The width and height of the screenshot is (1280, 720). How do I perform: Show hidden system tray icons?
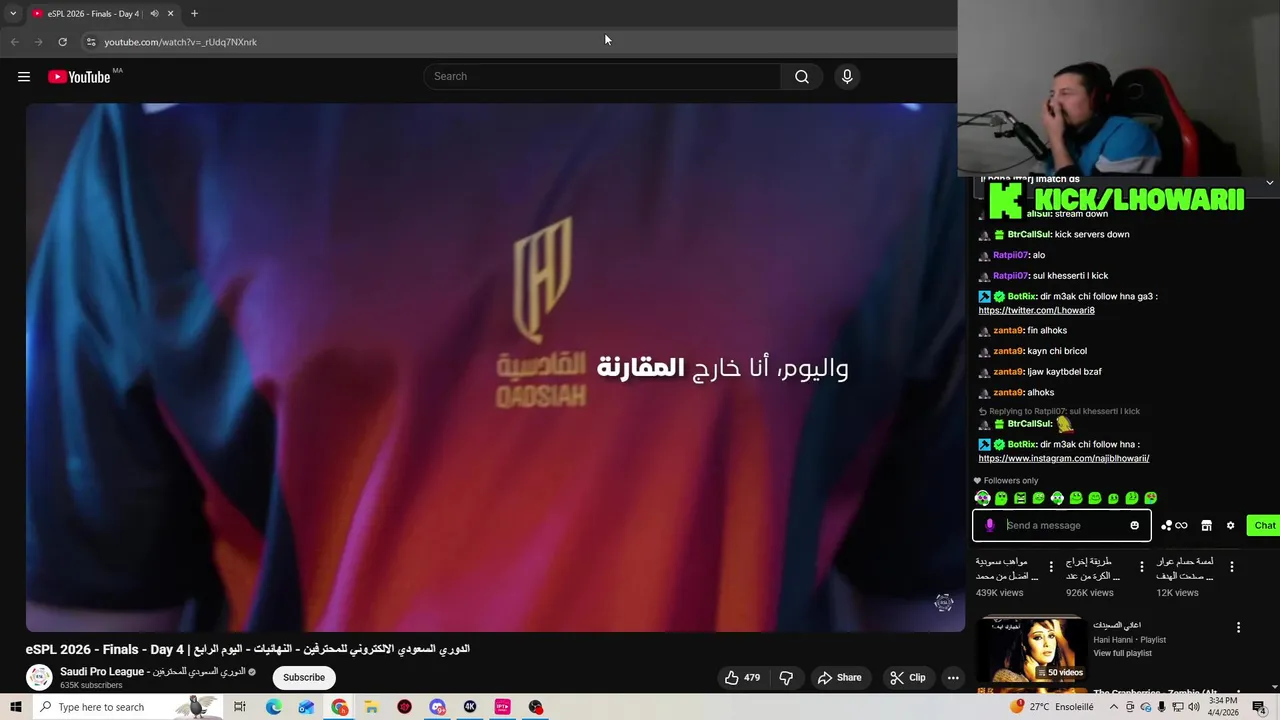[1113, 707]
